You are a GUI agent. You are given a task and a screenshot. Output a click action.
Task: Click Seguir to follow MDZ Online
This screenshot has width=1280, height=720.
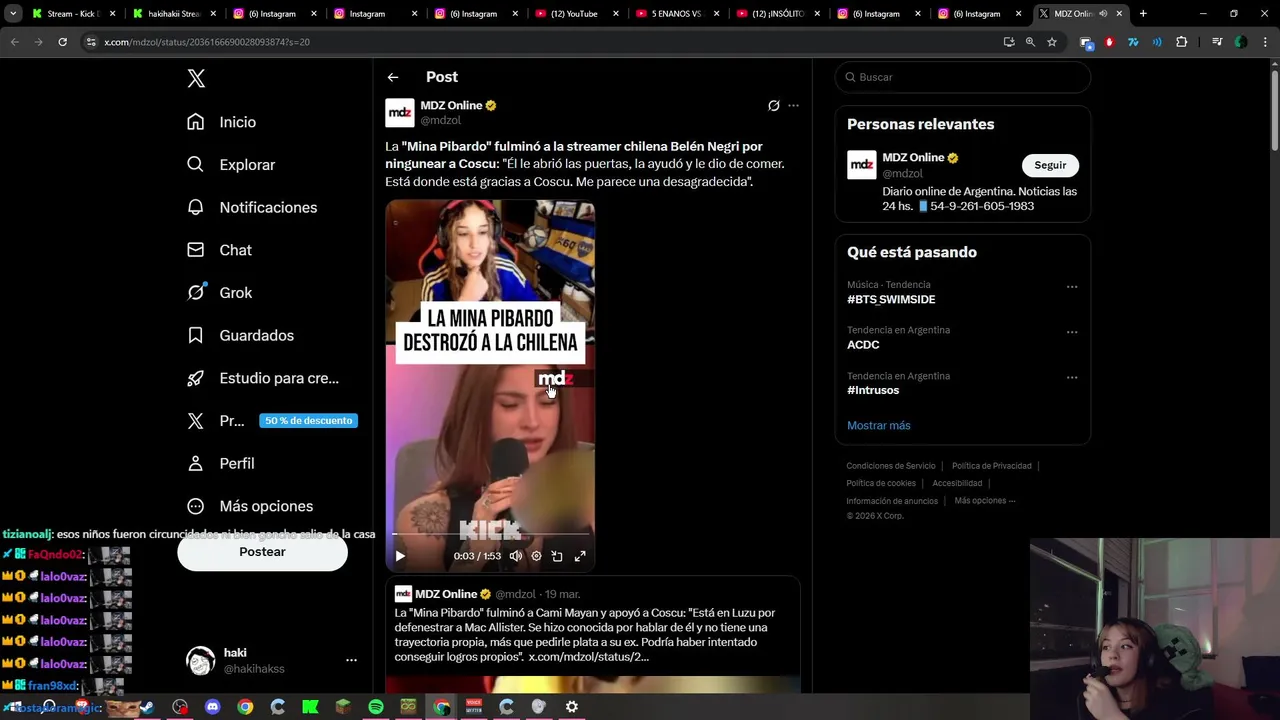pos(1050,165)
